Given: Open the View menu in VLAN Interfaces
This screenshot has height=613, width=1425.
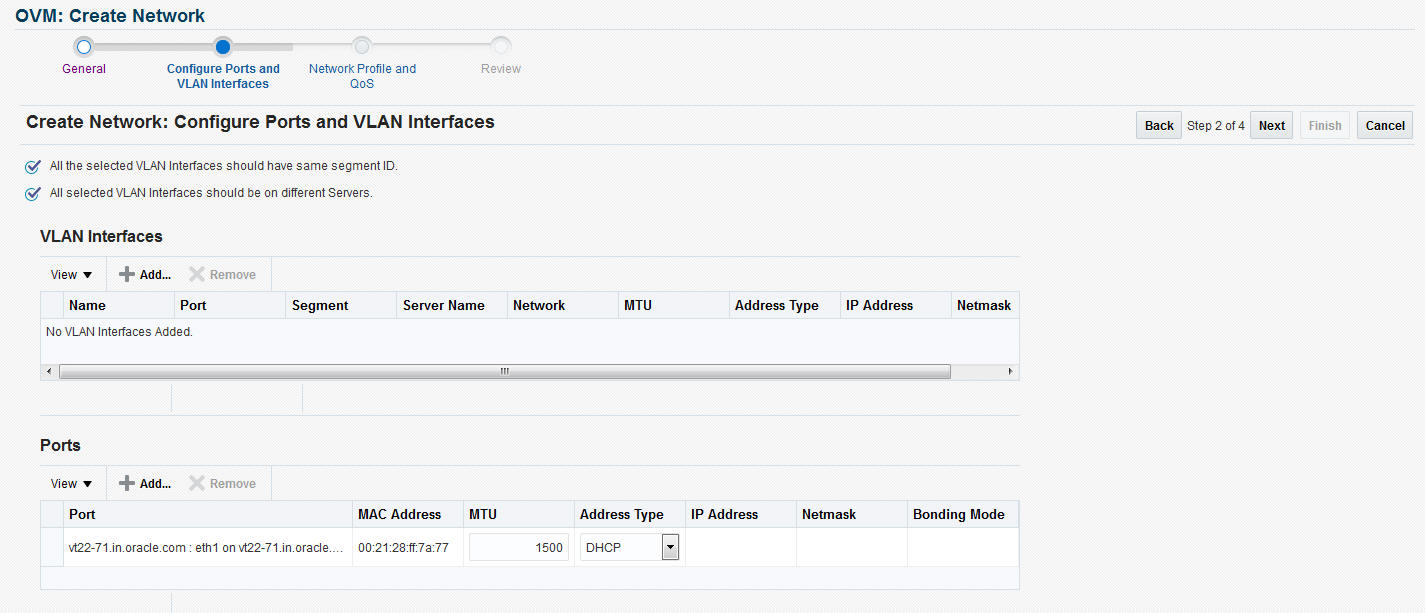Looking at the screenshot, I should click(72, 274).
